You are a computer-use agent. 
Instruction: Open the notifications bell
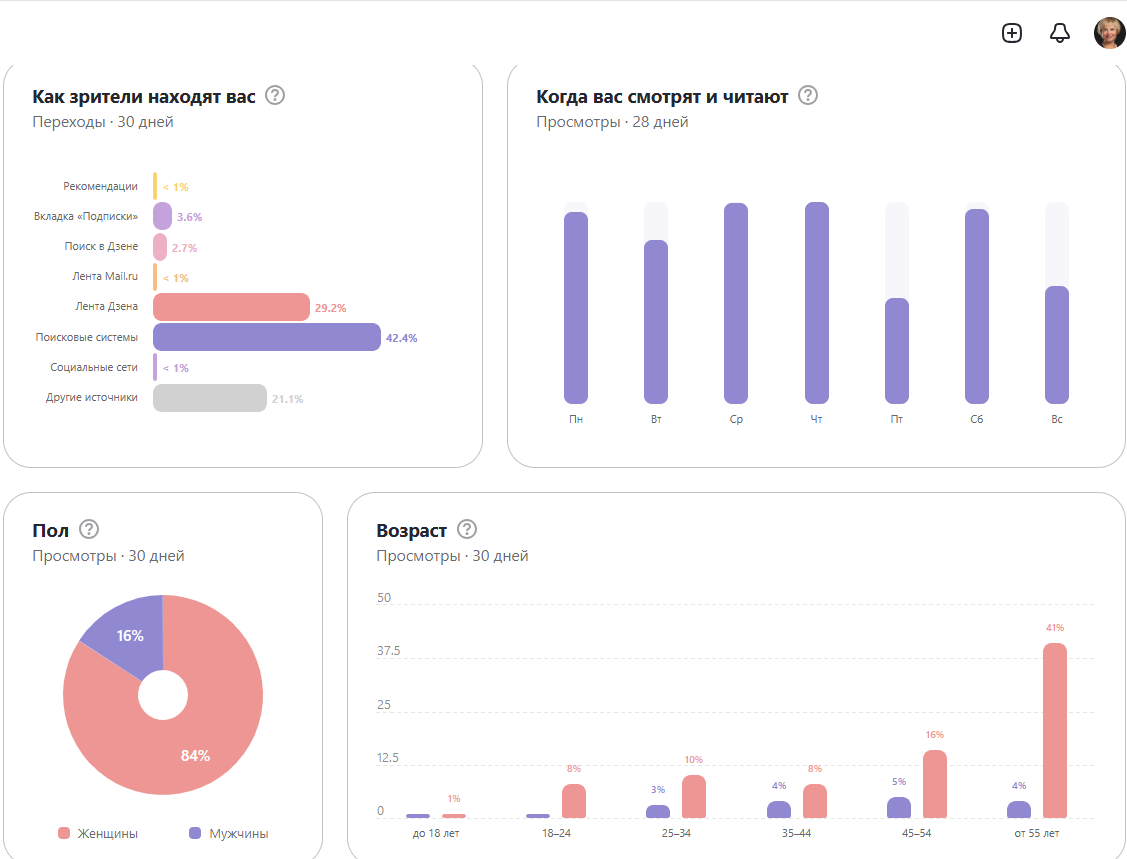point(1059,33)
